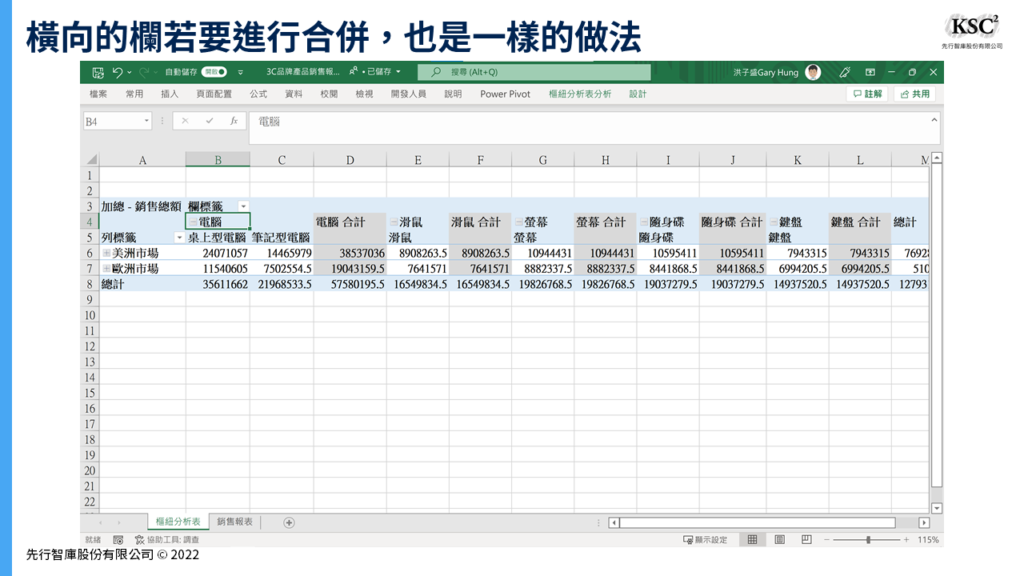
Task: Click the Redo arrow icon
Action: pos(144,72)
